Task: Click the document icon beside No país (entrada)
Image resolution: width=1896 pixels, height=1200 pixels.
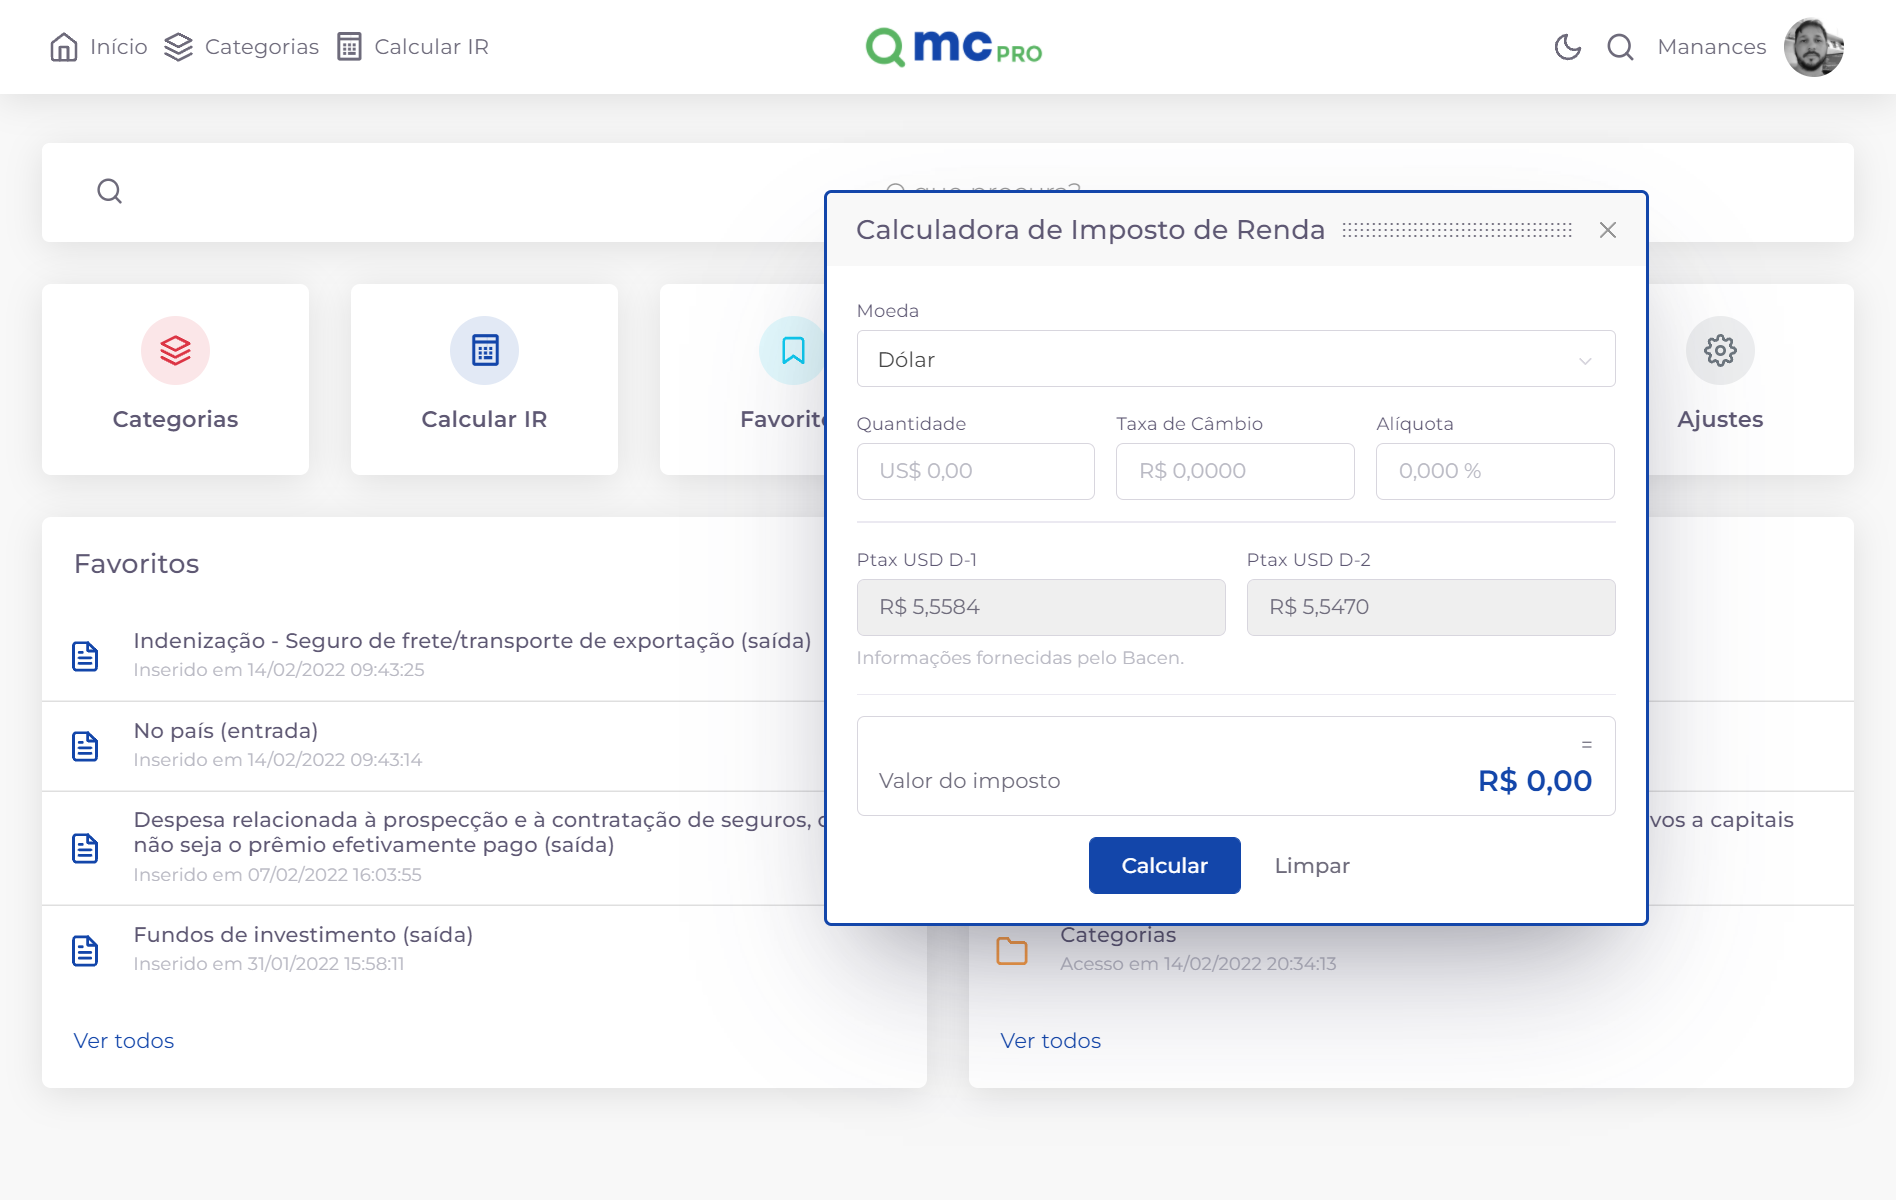Action: click(x=86, y=746)
